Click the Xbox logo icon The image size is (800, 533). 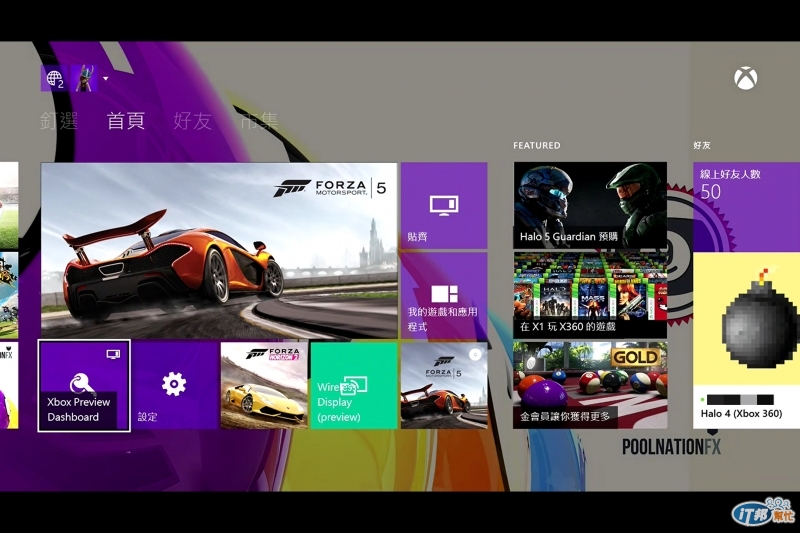click(745, 79)
